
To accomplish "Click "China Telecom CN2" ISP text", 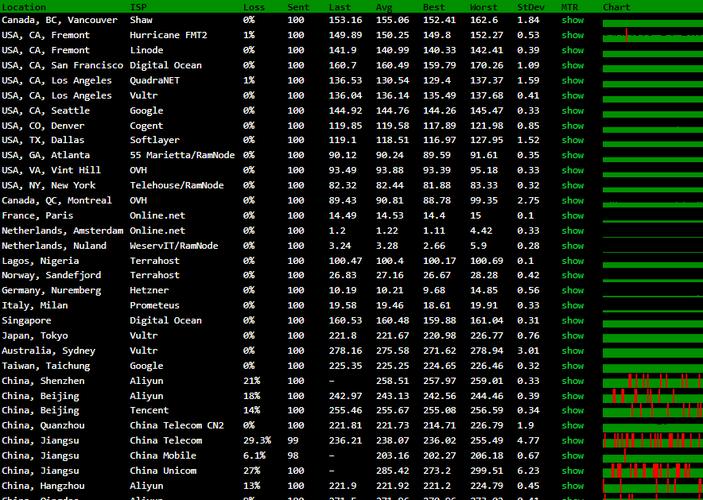I will (177, 426).
